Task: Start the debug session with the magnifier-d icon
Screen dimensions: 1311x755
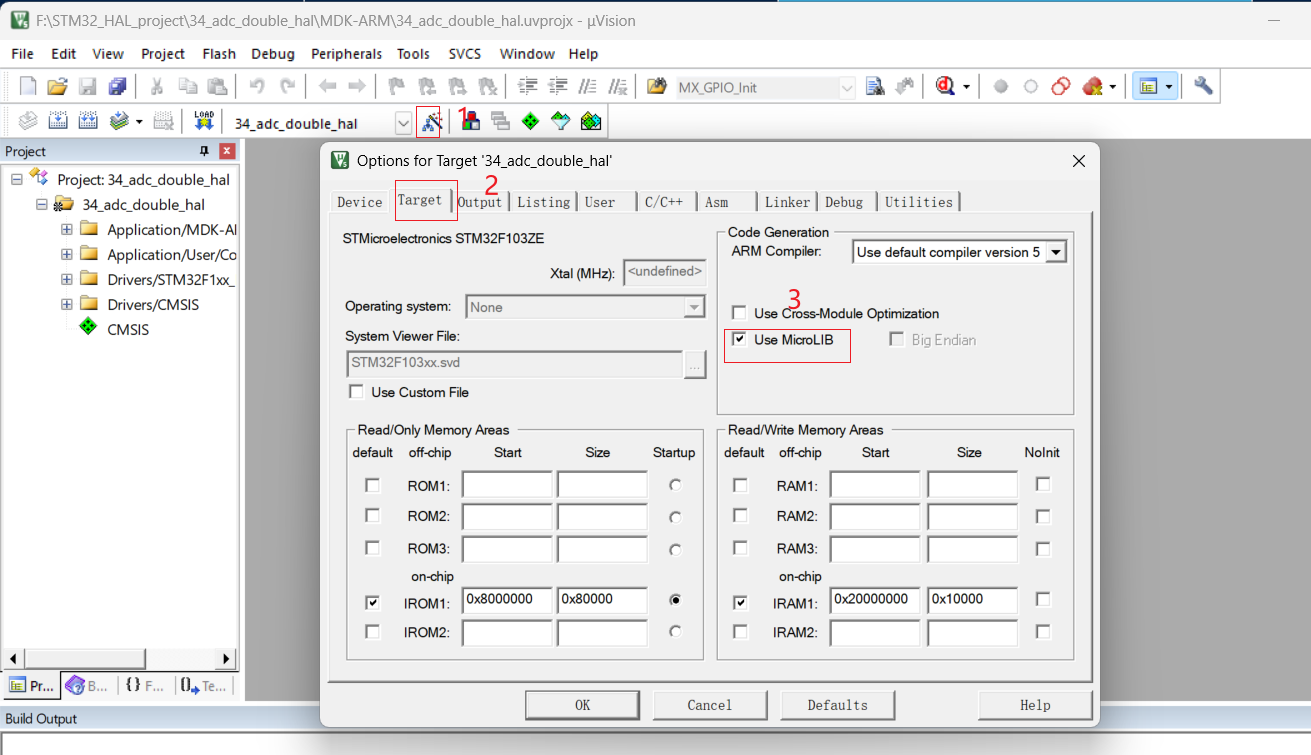Action: (946, 87)
